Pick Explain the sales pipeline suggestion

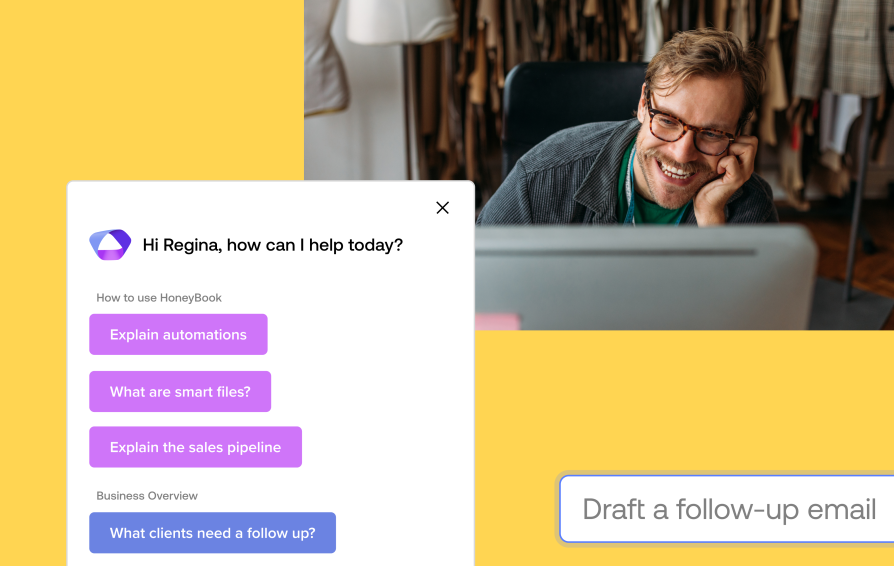click(x=195, y=447)
